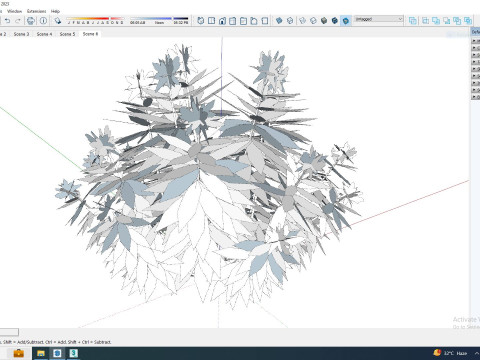Select Outer Shell solid tool

[x=413, y=21]
